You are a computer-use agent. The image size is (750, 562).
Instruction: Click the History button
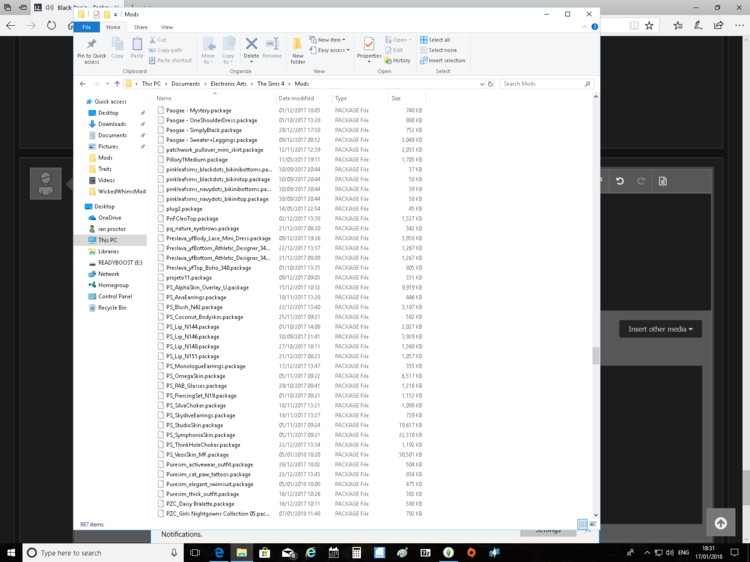tap(397, 61)
